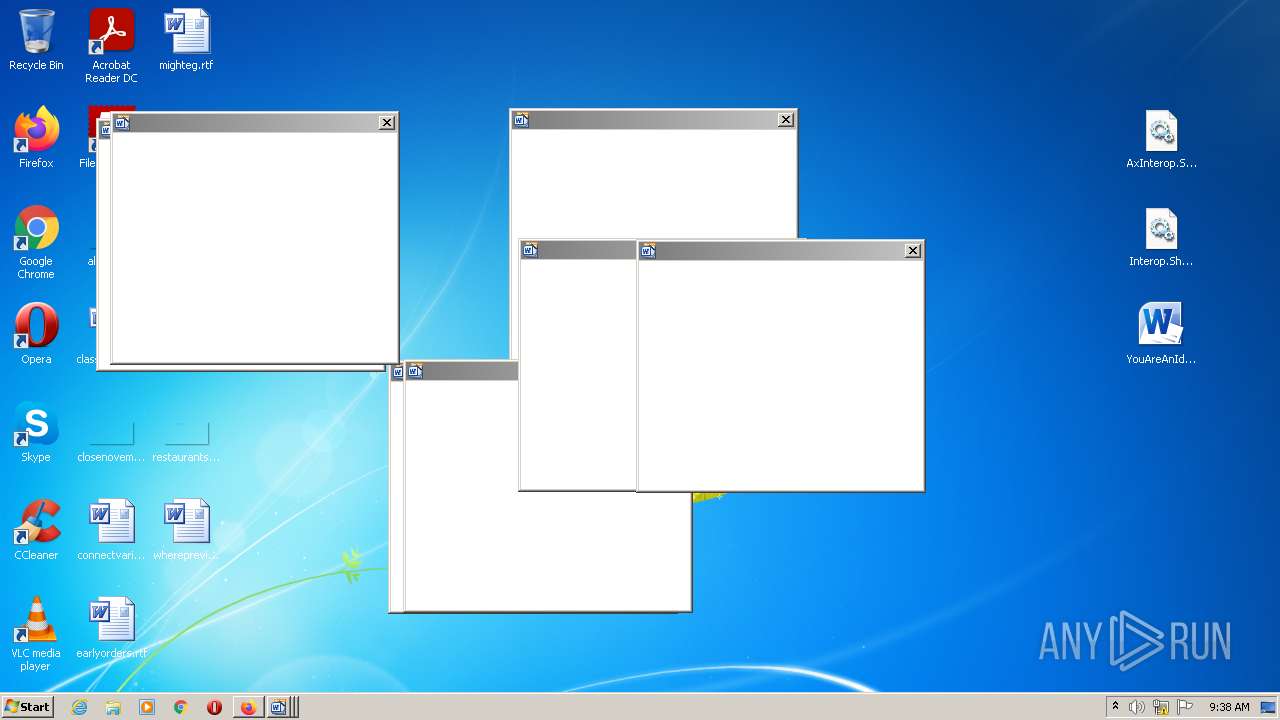Open Action Center flag icon
Image resolution: width=1280 pixels, height=720 pixels.
pyautogui.click(x=1186, y=707)
